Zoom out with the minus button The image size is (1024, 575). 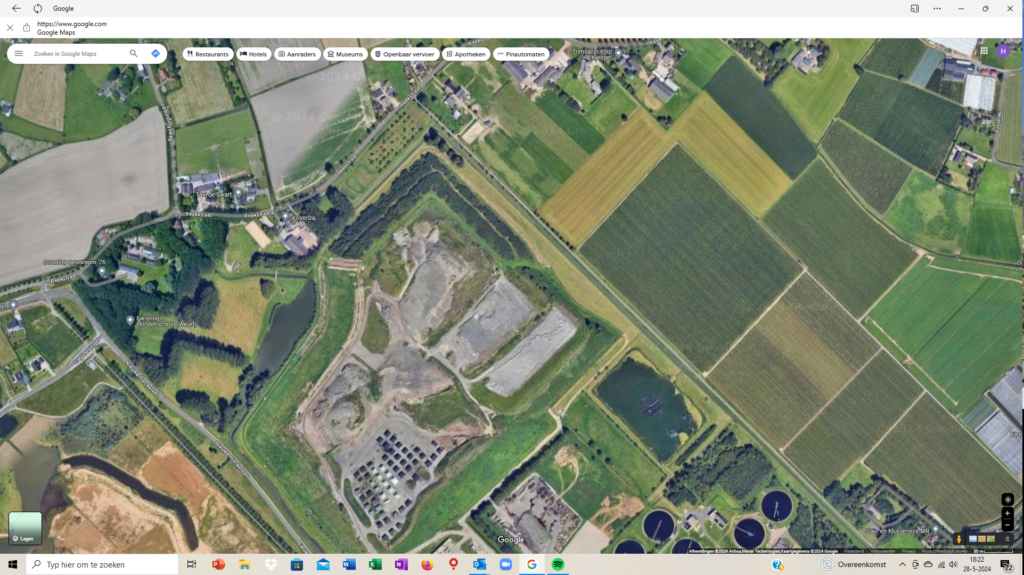(1007, 525)
